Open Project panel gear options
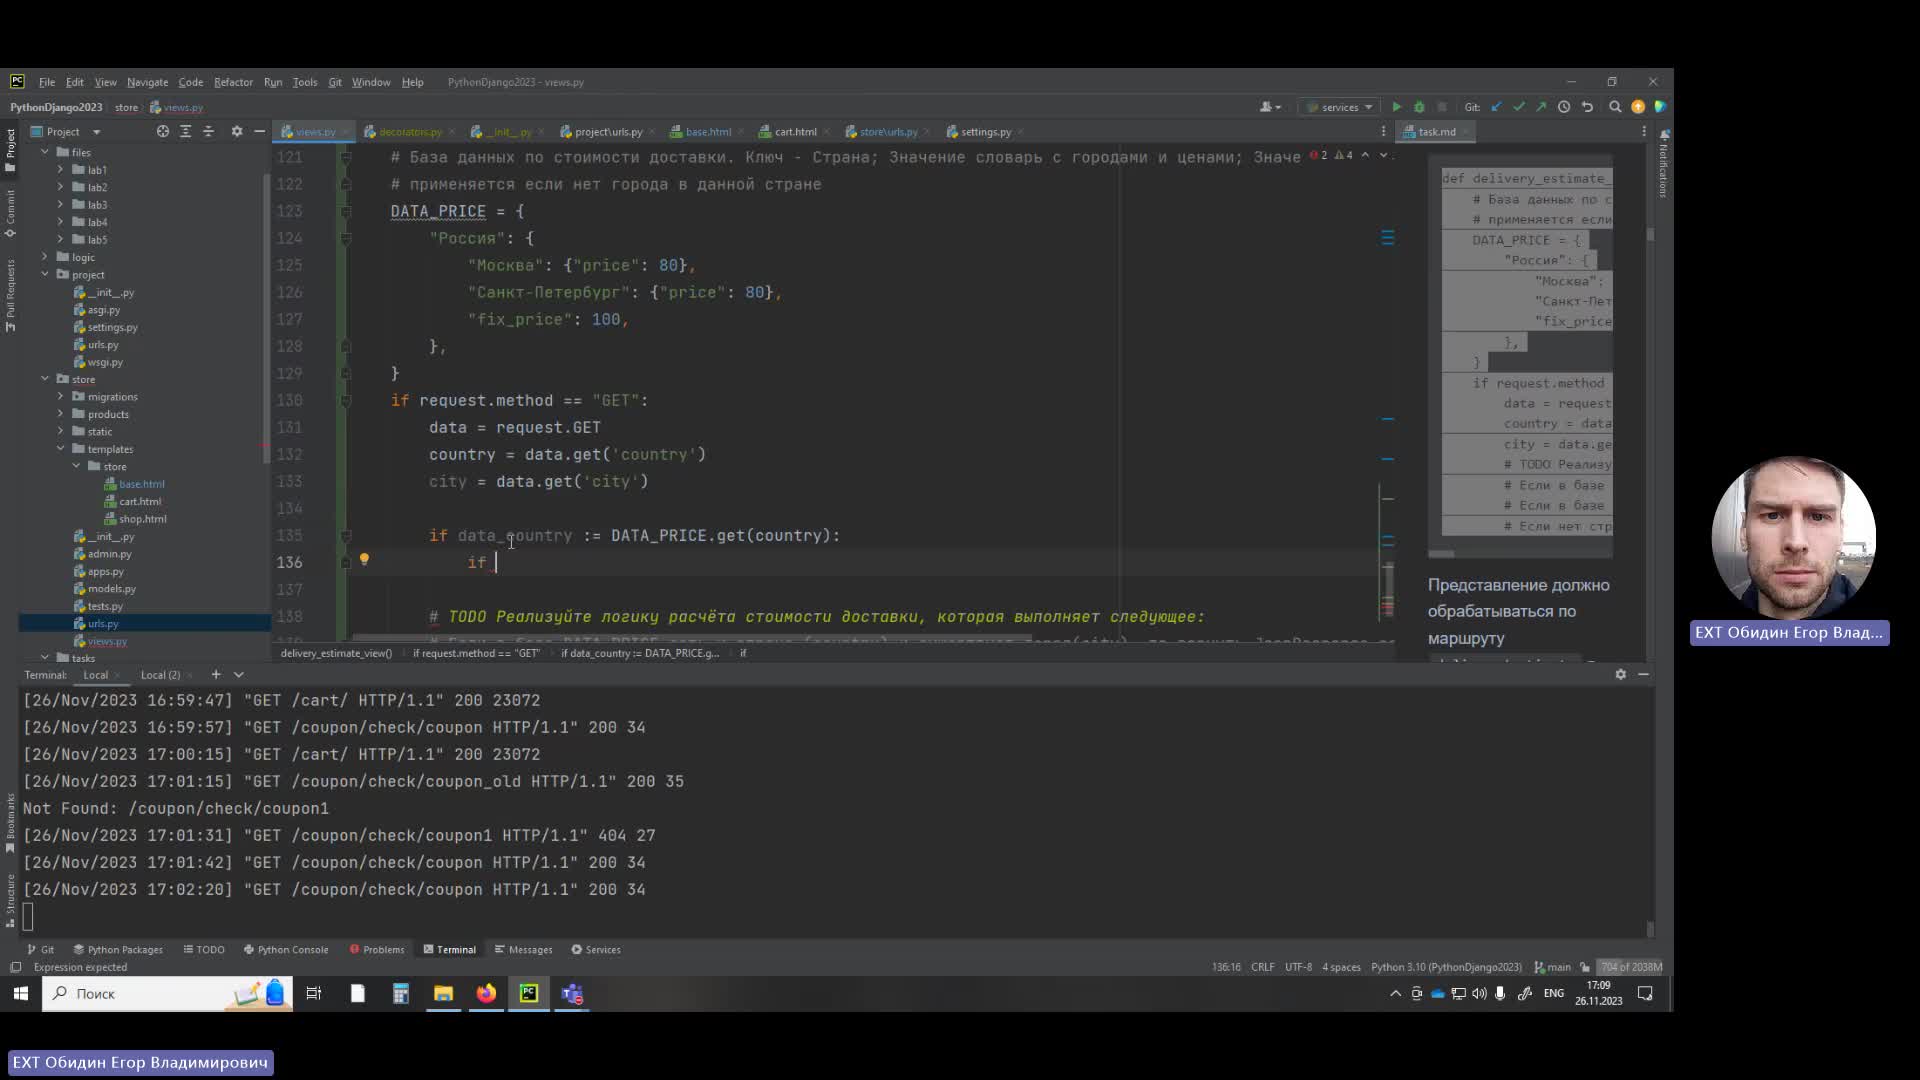 (x=237, y=132)
